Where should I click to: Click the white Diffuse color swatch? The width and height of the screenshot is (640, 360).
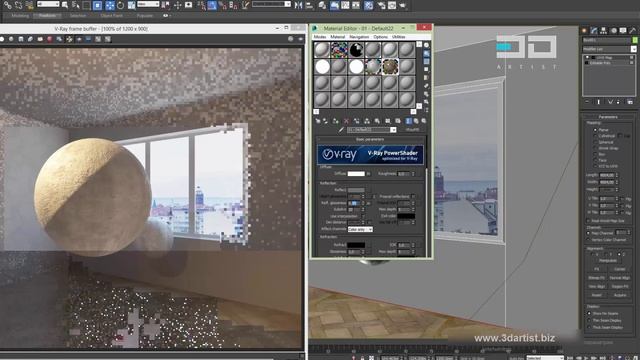pyautogui.click(x=356, y=174)
